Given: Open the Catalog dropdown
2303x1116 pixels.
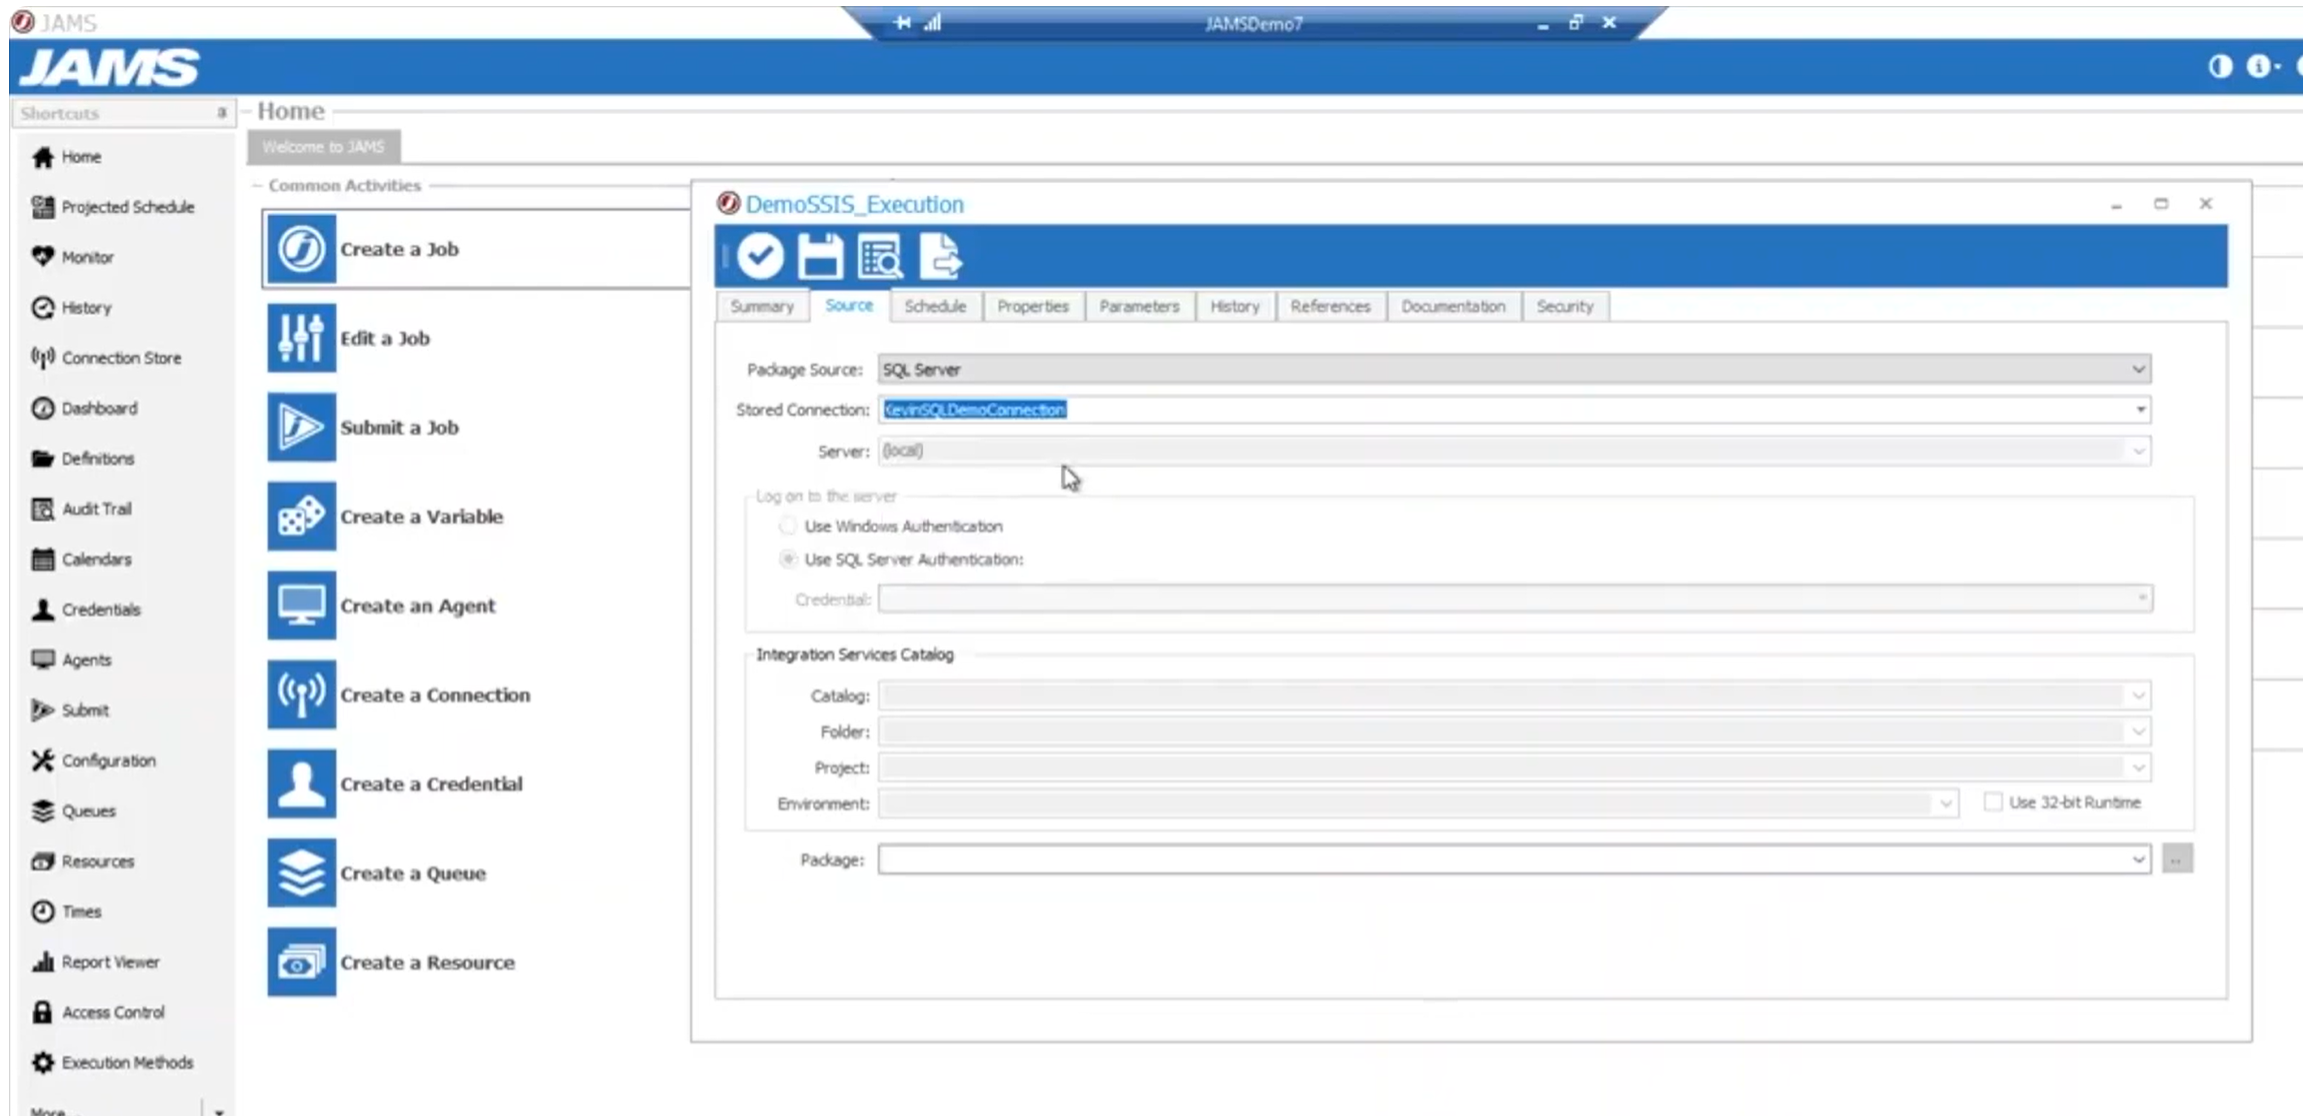Looking at the screenshot, I should coord(2138,695).
